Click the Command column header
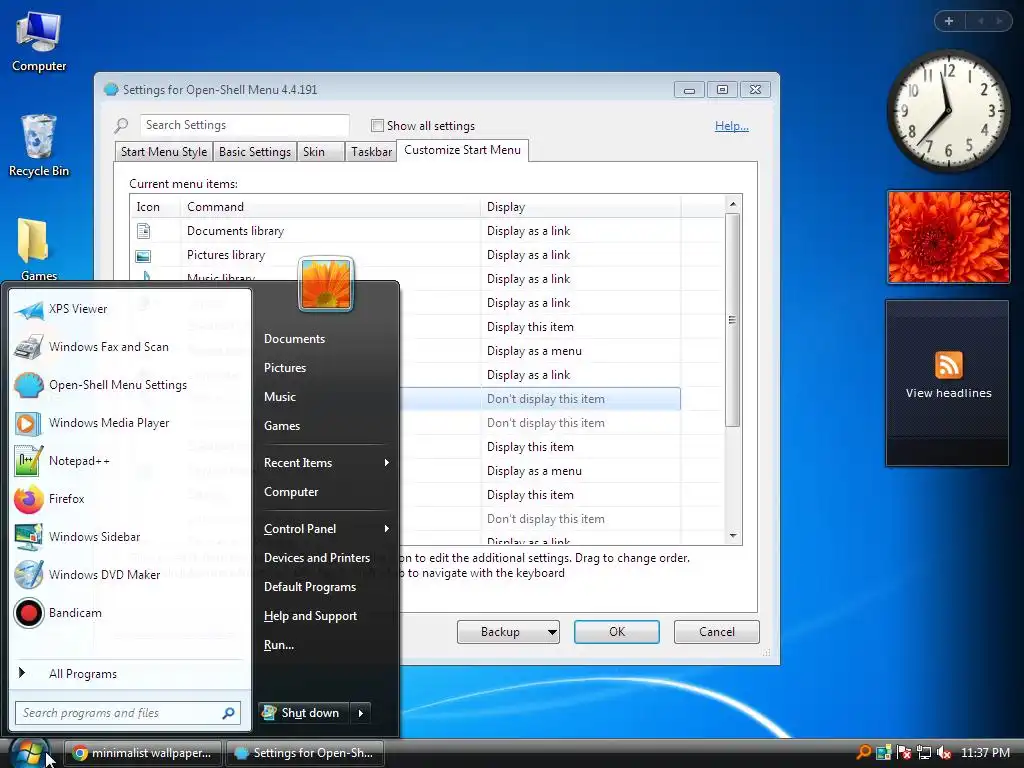 click(x=330, y=207)
